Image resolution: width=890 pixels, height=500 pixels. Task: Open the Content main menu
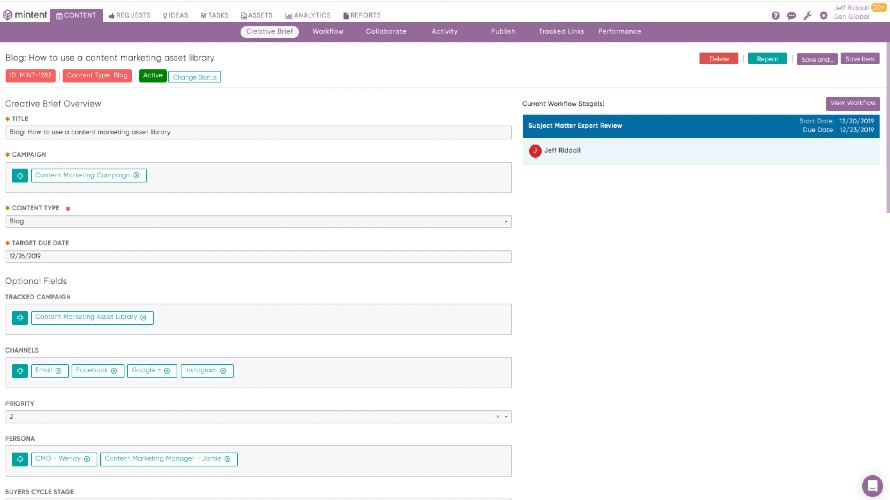(x=76, y=15)
